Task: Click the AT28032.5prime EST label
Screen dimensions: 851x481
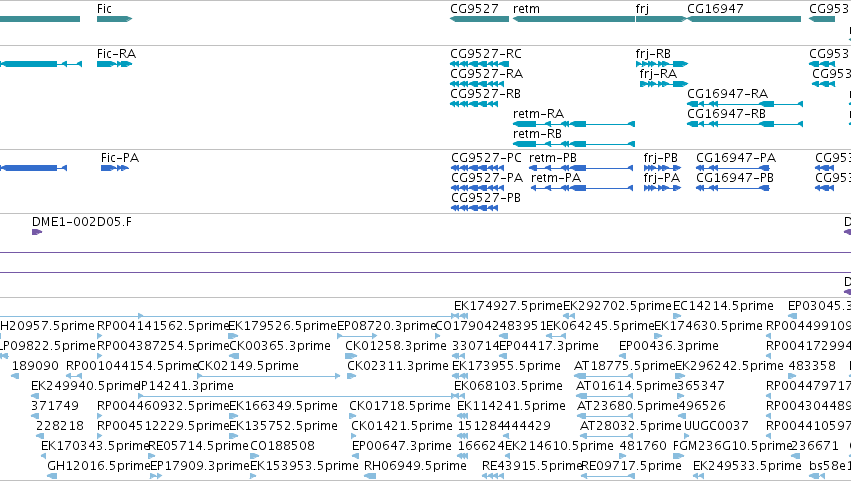Action: click(631, 427)
